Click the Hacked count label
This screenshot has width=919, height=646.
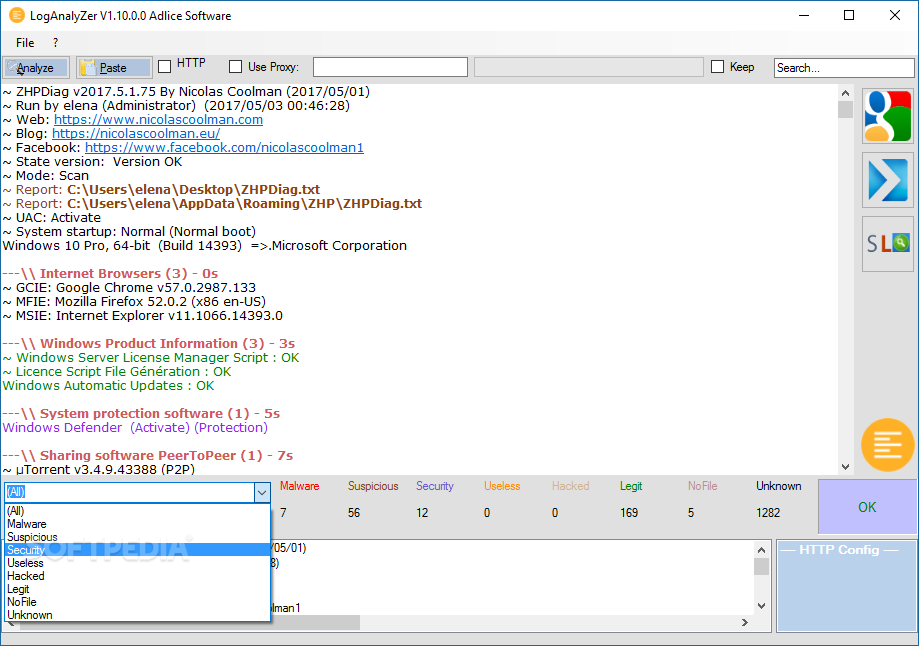pos(571,486)
